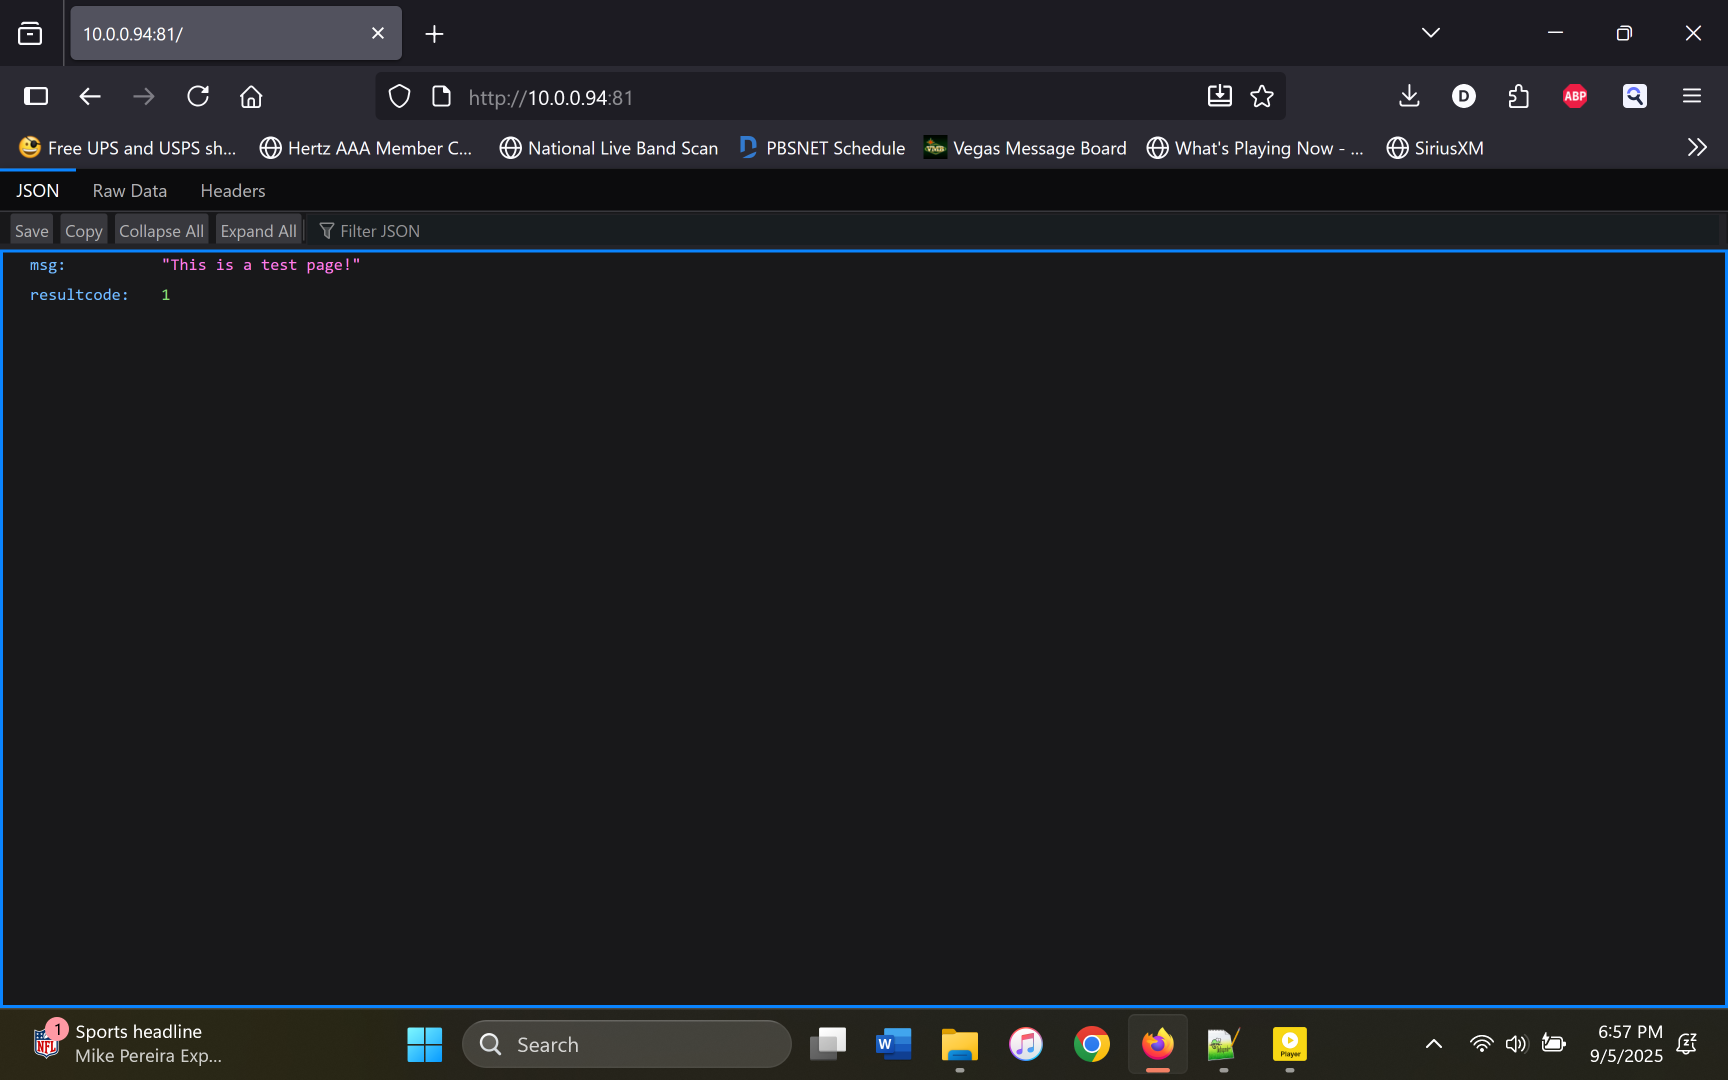The width and height of the screenshot is (1728, 1080).
Task: Bookmark this page with star
Action: pos(1262,96)
